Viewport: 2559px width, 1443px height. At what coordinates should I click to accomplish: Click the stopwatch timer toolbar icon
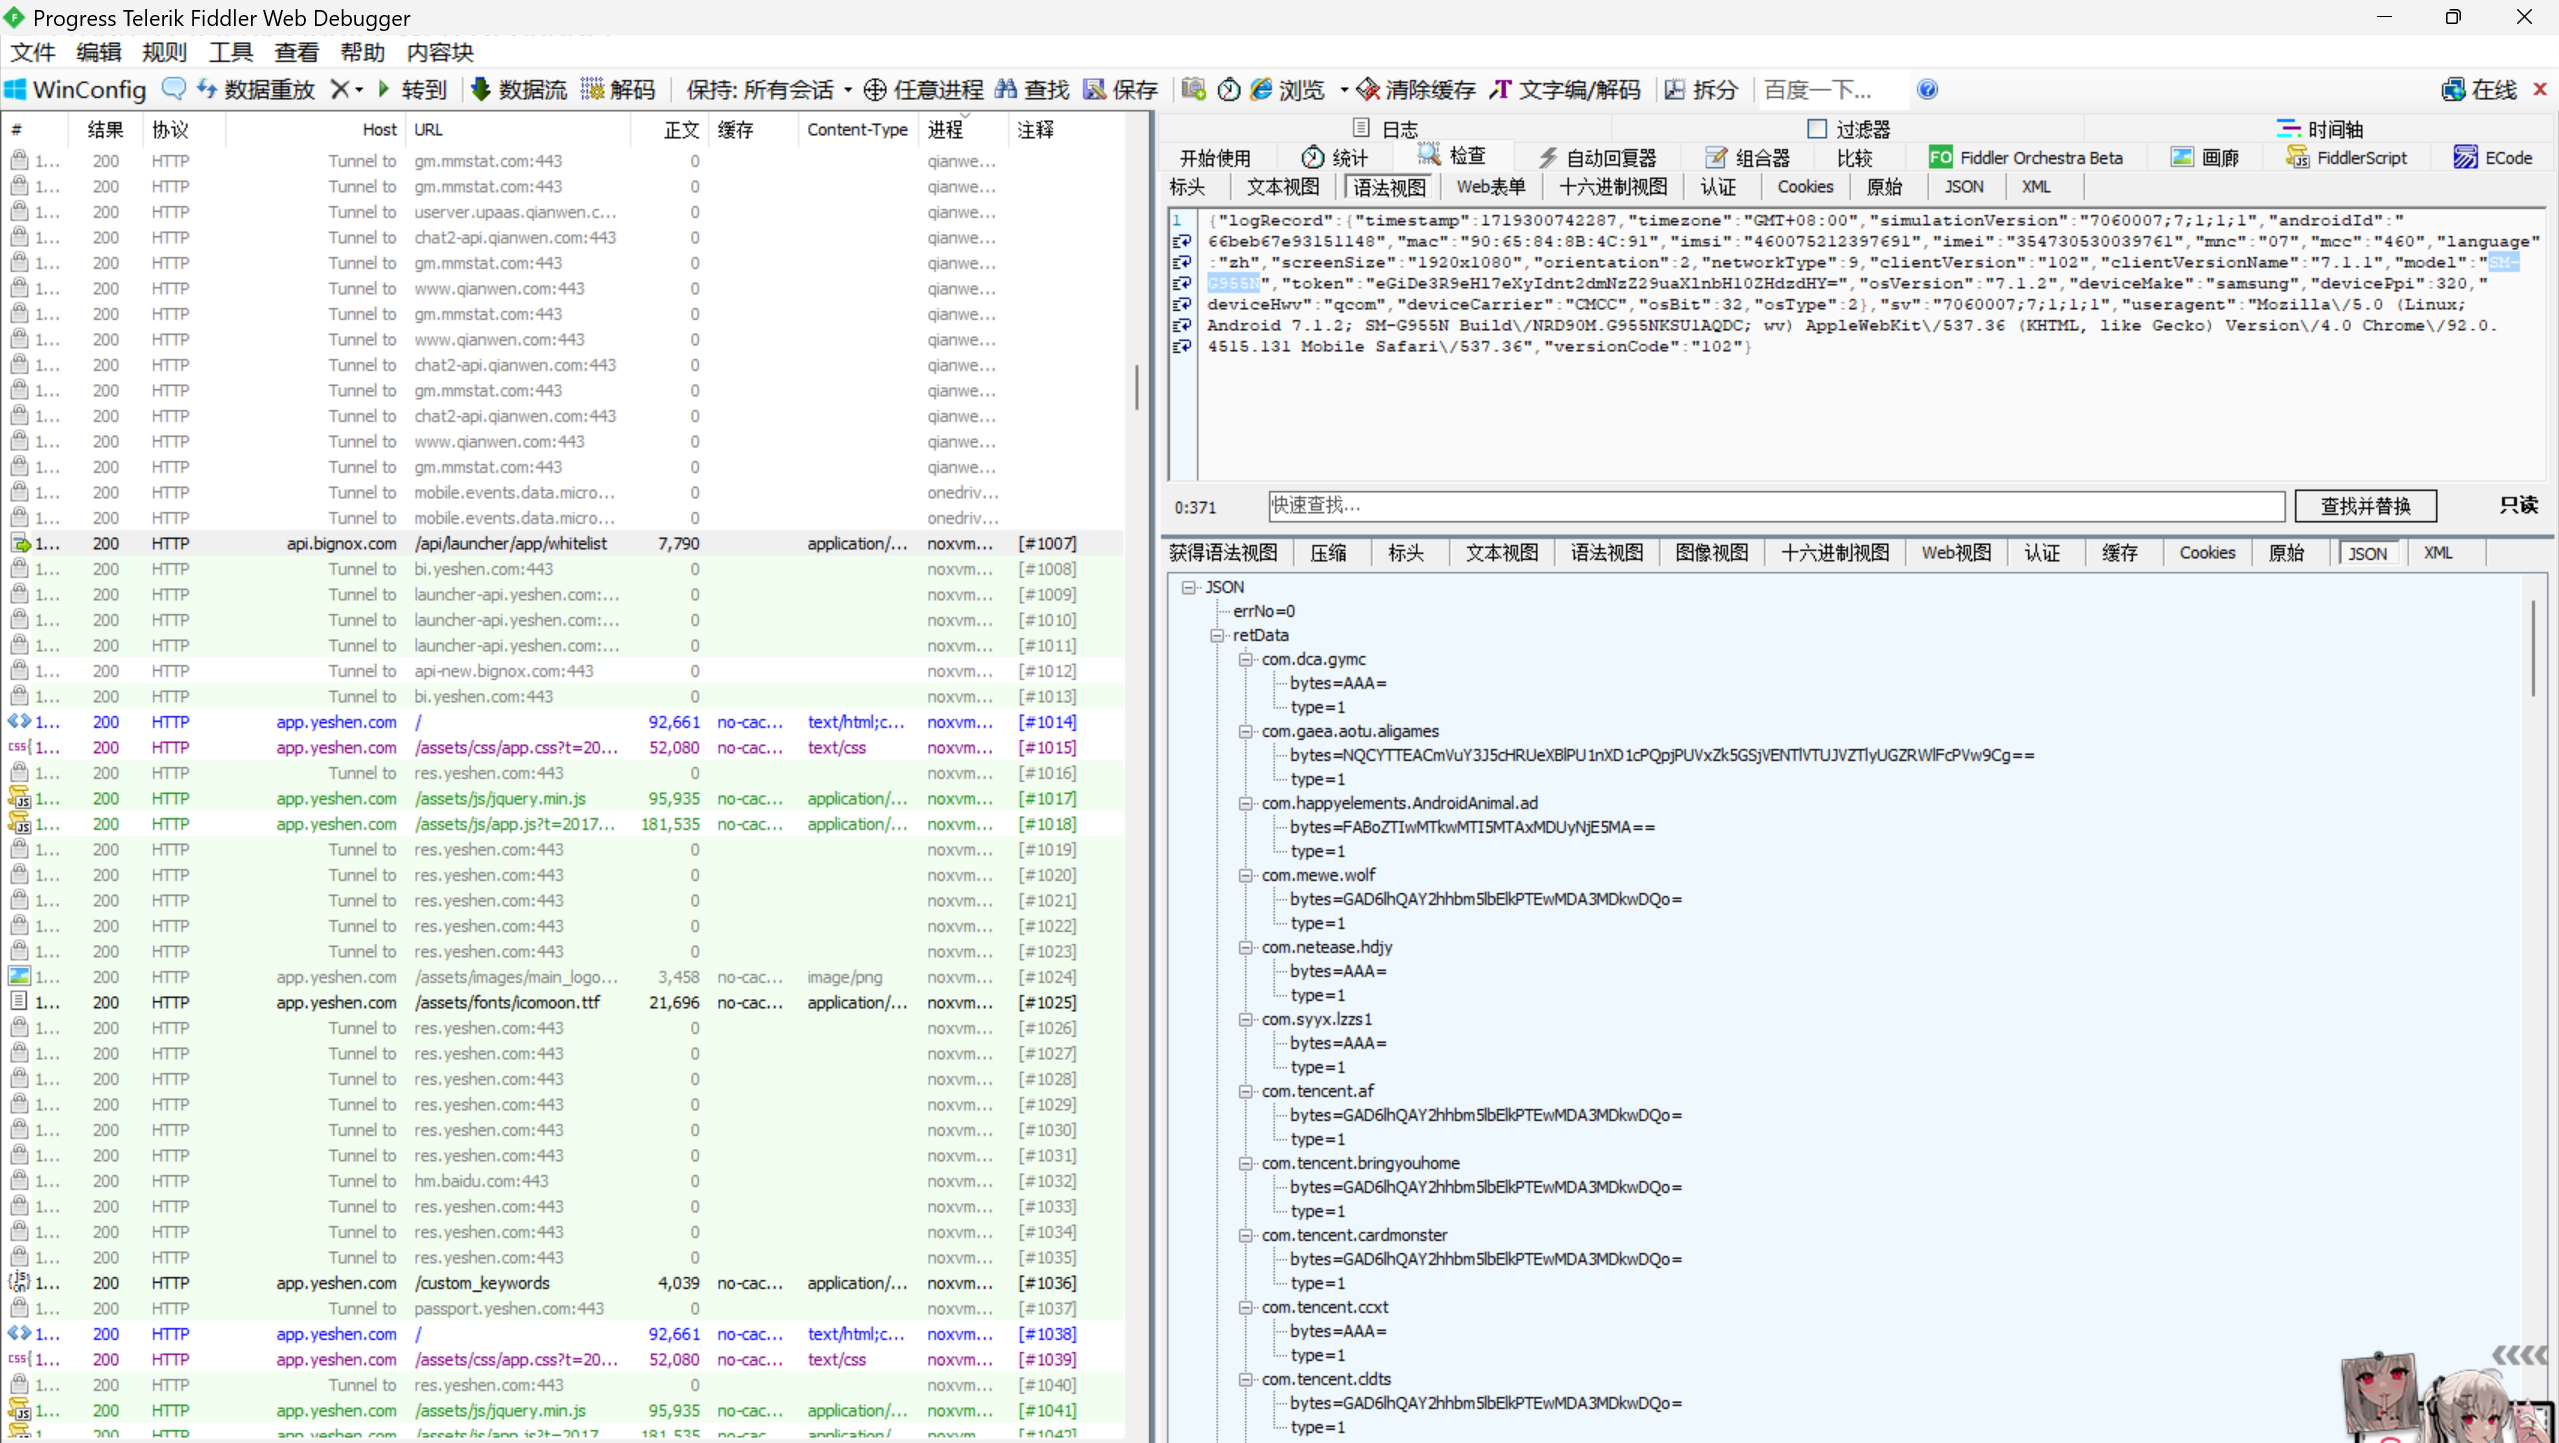click(x=1229, y=90)
